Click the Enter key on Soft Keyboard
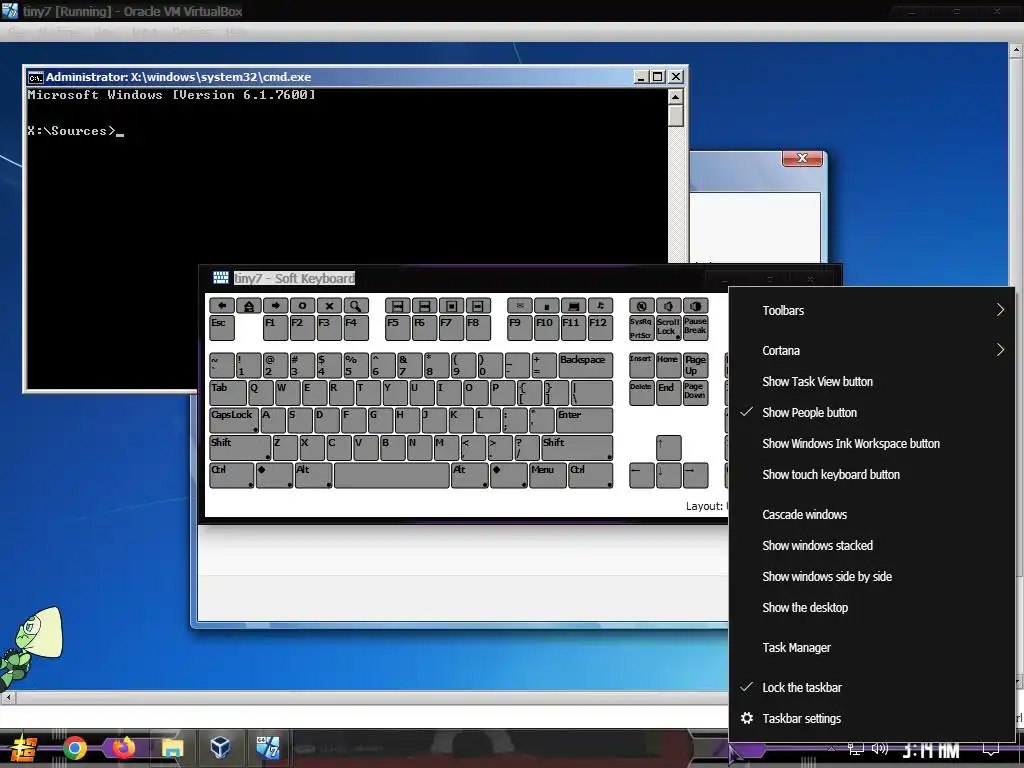The width and height of the screenshot is (1024, 768). point(584,421)
